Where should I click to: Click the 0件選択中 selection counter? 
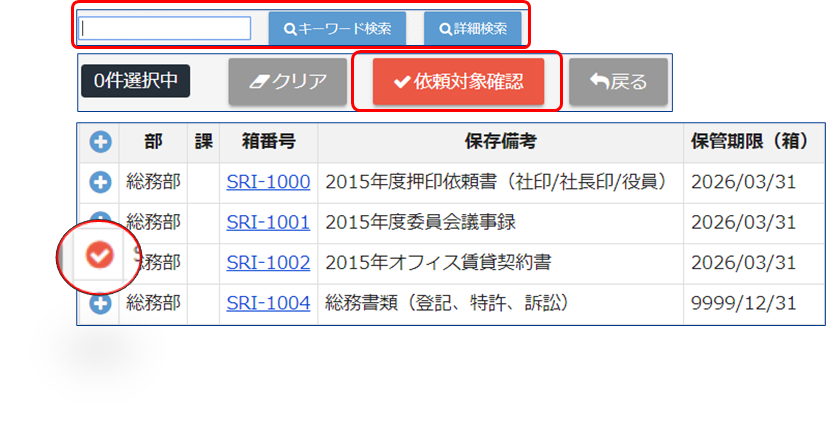(x=135, y=81)
